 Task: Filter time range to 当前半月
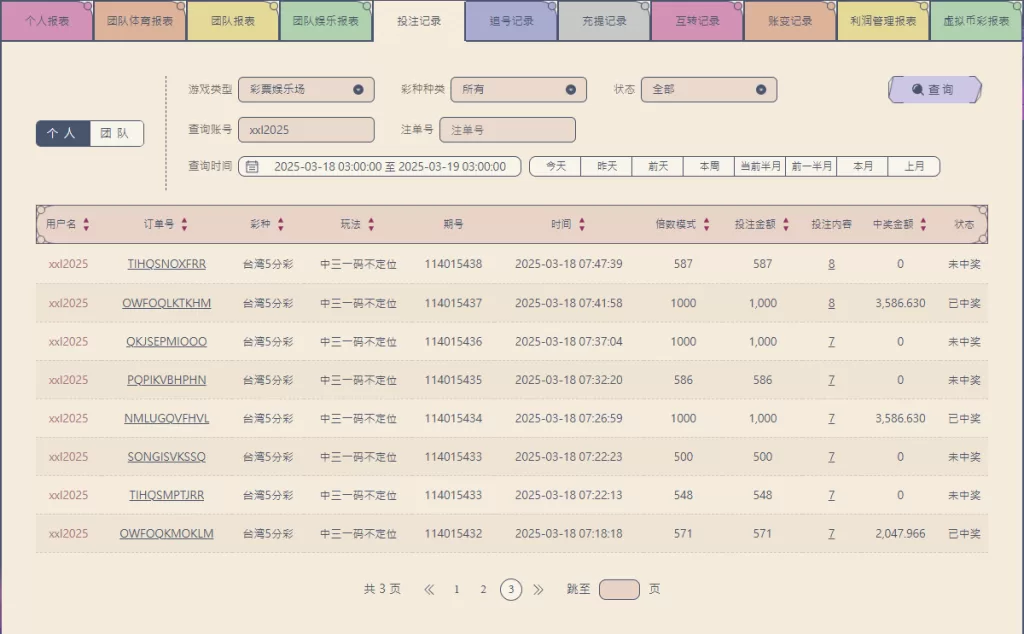tap(760, 166)
